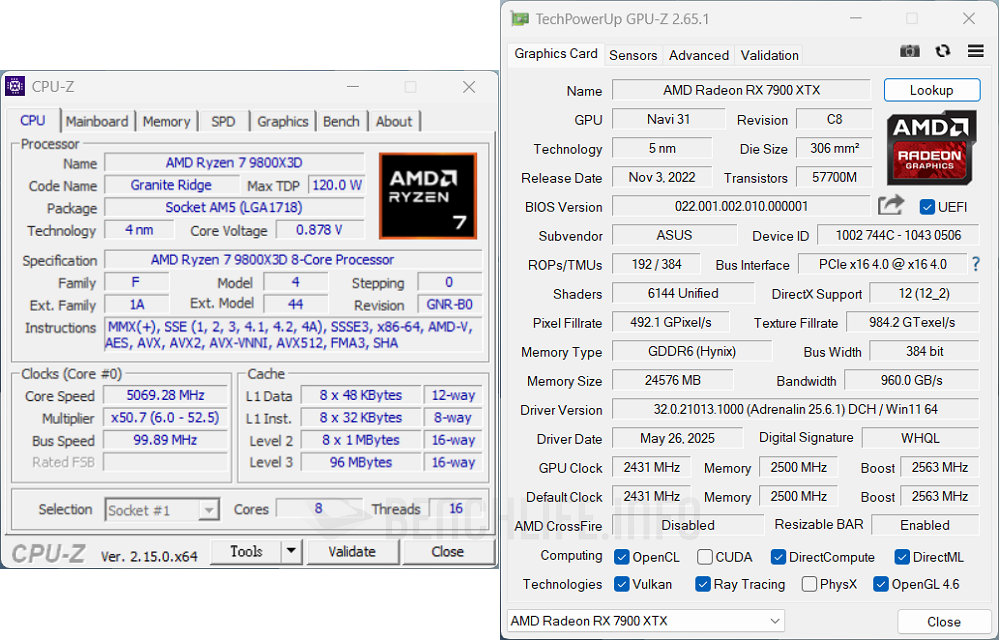Toggle the UEFI checkbox
1000x640 pixels.
click(927, 207)
